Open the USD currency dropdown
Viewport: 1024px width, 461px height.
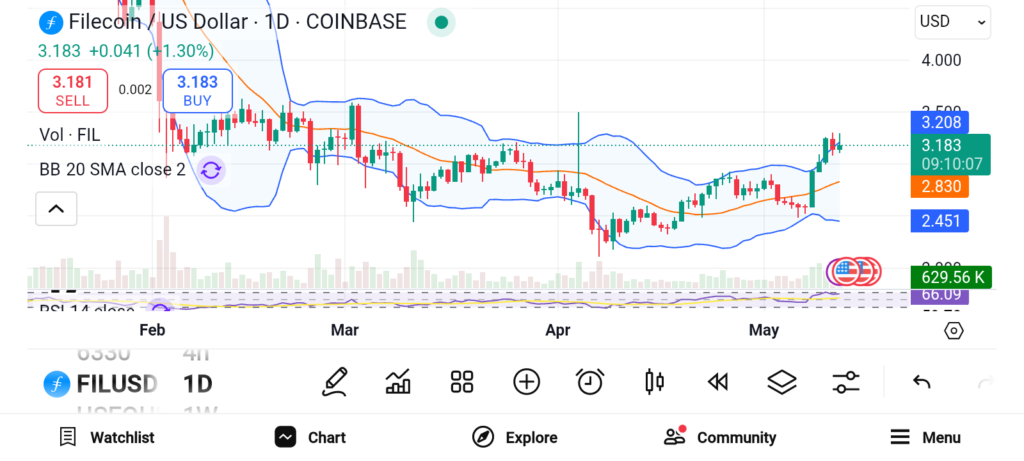coord(952,22)
